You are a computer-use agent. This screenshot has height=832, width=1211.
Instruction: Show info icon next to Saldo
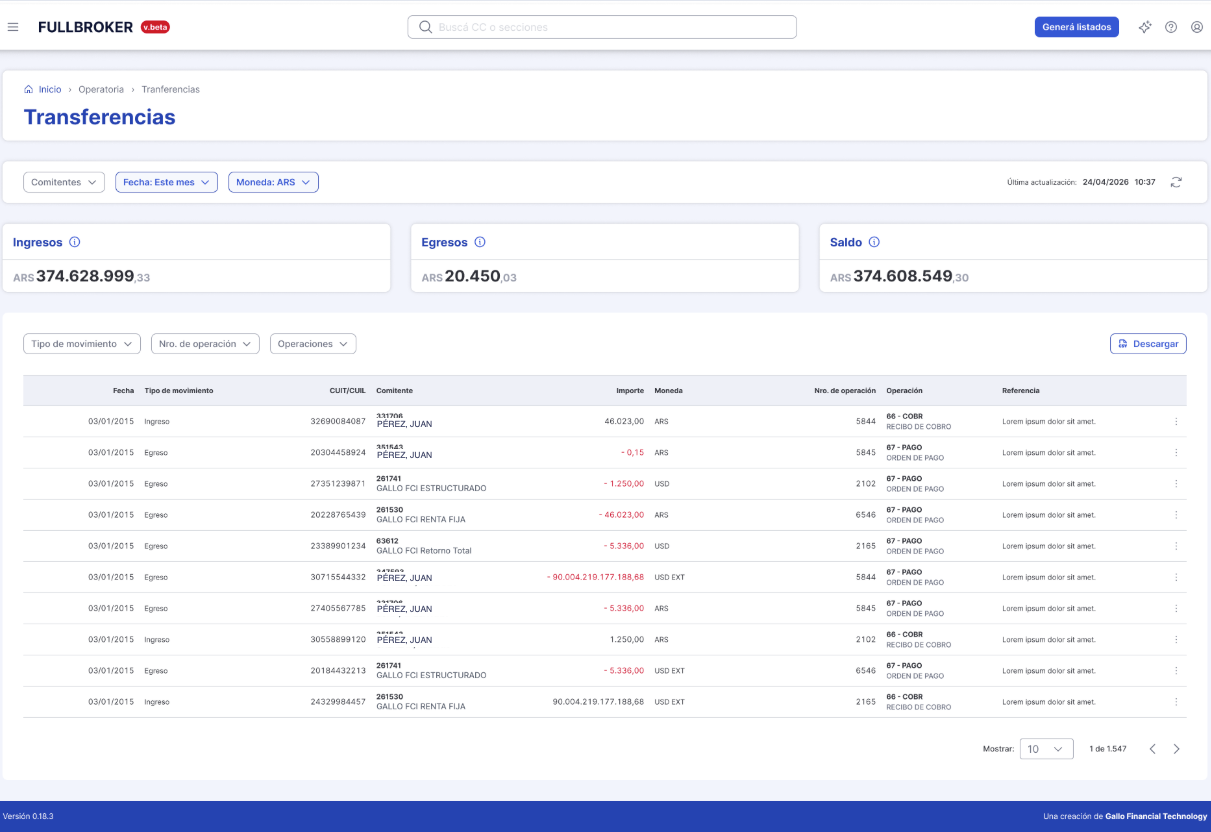tap(874, 242)
